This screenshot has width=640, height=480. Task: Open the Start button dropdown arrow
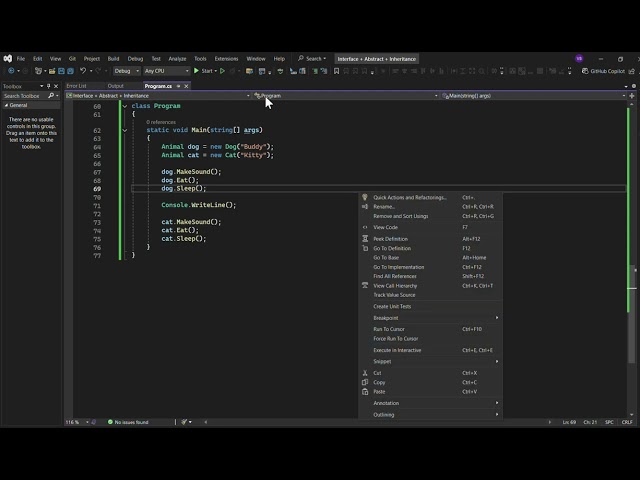click(x=216, y=71)
